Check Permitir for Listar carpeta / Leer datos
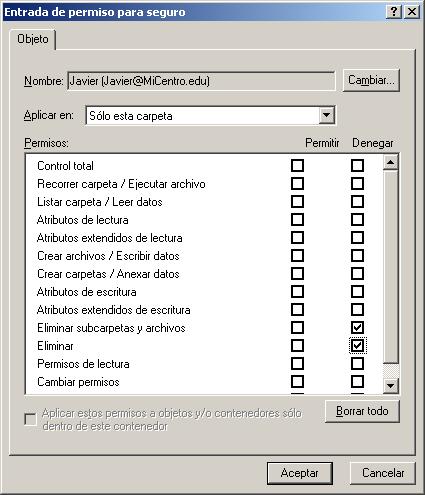This screenshot has width=425, height=495. point(297,202)
